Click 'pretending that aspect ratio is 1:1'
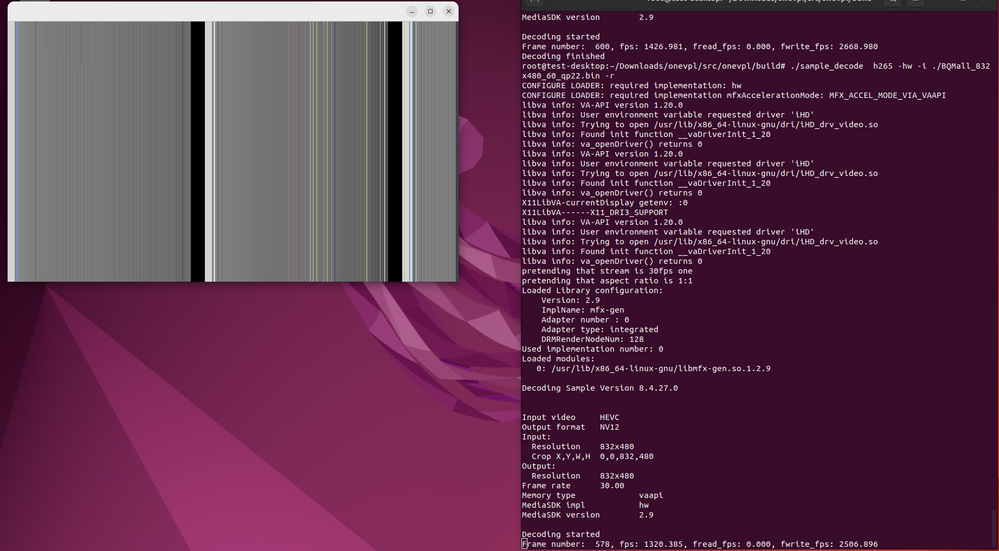The height and width of the screenshot is (551, 999). 607,280
